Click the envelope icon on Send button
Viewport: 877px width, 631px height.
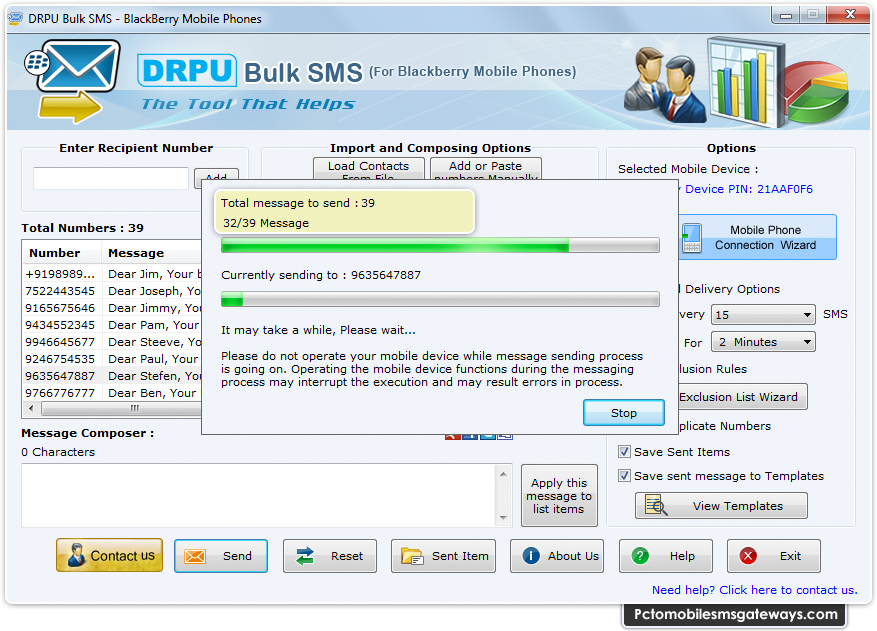click(195, 557)
